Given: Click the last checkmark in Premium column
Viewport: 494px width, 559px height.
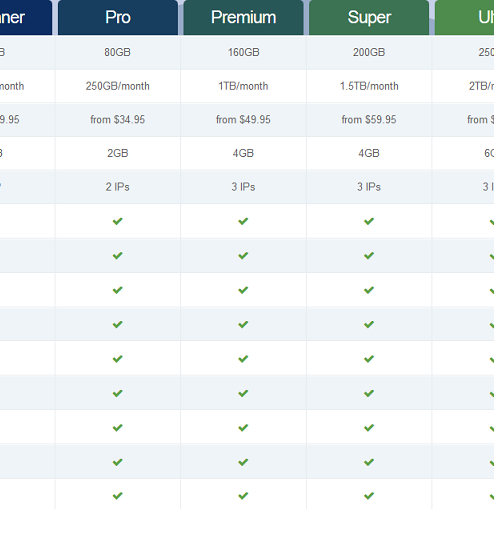Looking at the screenshot, I should click(x=243, y=496).
